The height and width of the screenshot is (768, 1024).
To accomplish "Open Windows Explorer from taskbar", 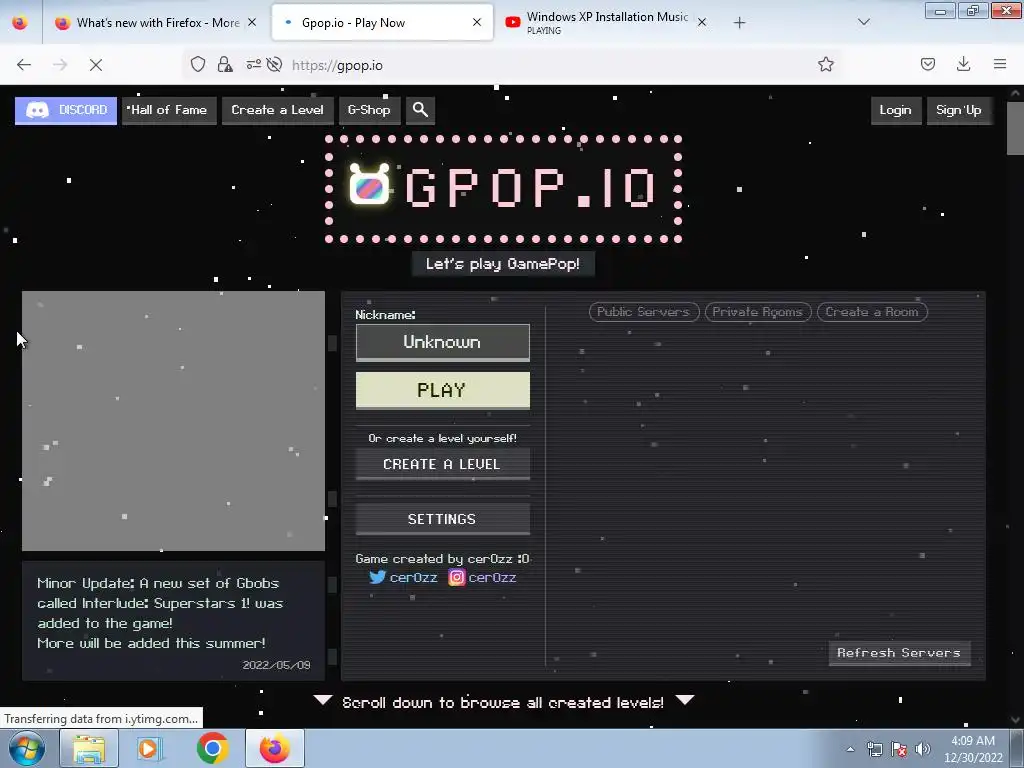I will click(89, 748).
